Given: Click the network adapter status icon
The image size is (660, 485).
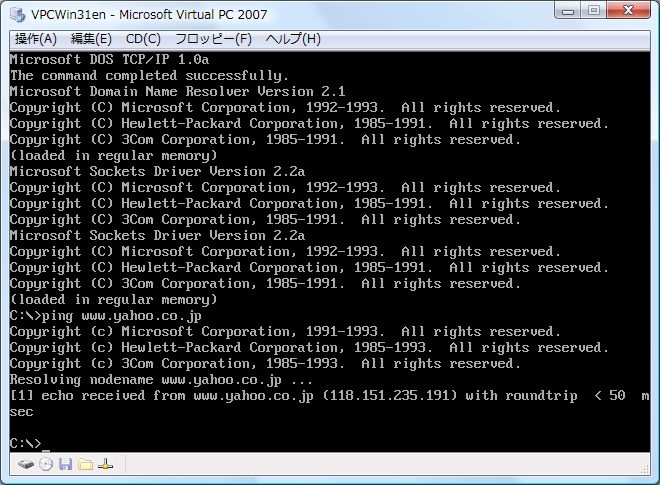Looking at the screenshot, I should (x=105, y=464).
